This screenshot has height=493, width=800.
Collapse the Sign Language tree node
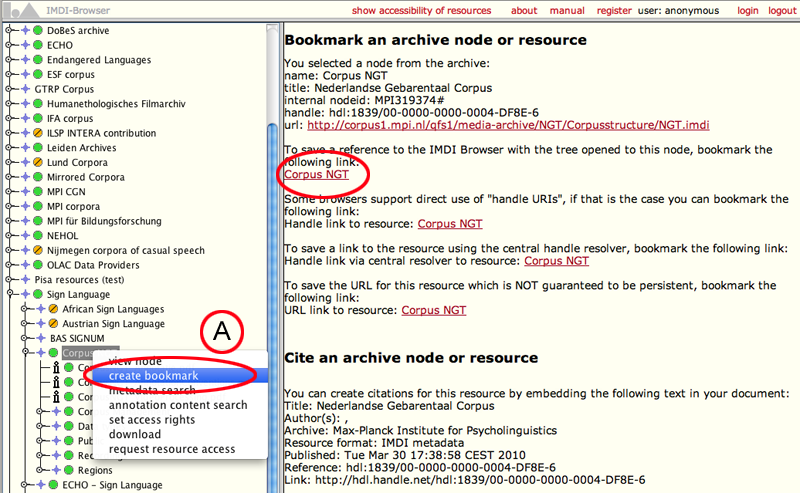point(9,294)
